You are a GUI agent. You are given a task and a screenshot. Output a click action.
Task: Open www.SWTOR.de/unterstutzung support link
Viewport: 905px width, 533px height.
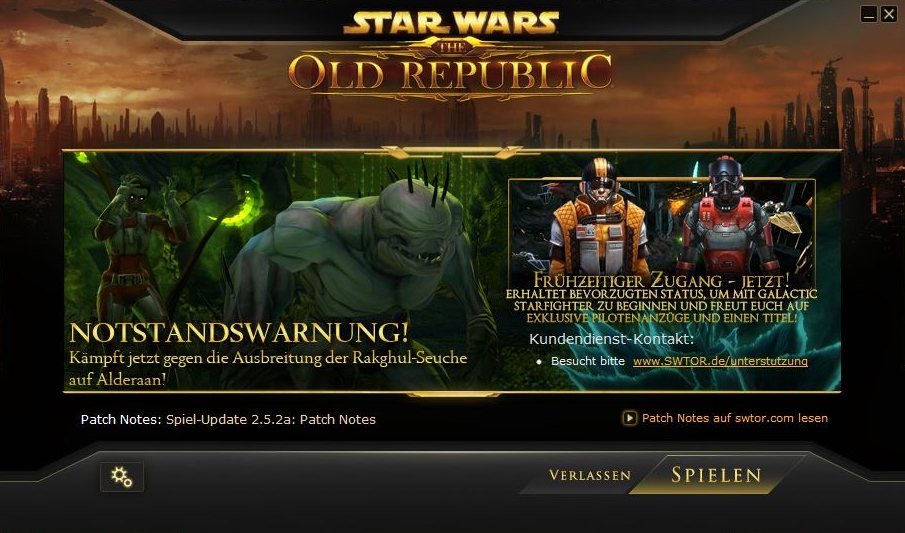click(x=720, y=361)
